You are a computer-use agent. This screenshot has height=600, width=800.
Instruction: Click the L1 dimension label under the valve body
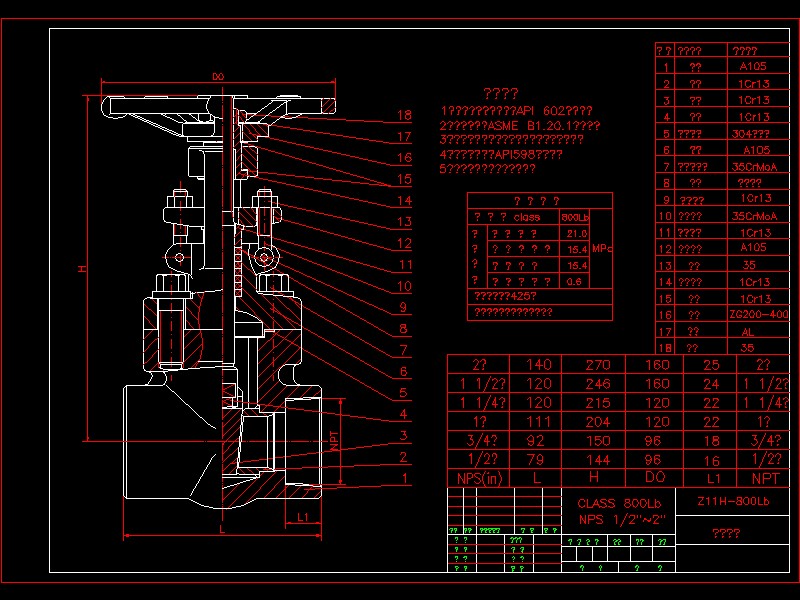point(303,517)
